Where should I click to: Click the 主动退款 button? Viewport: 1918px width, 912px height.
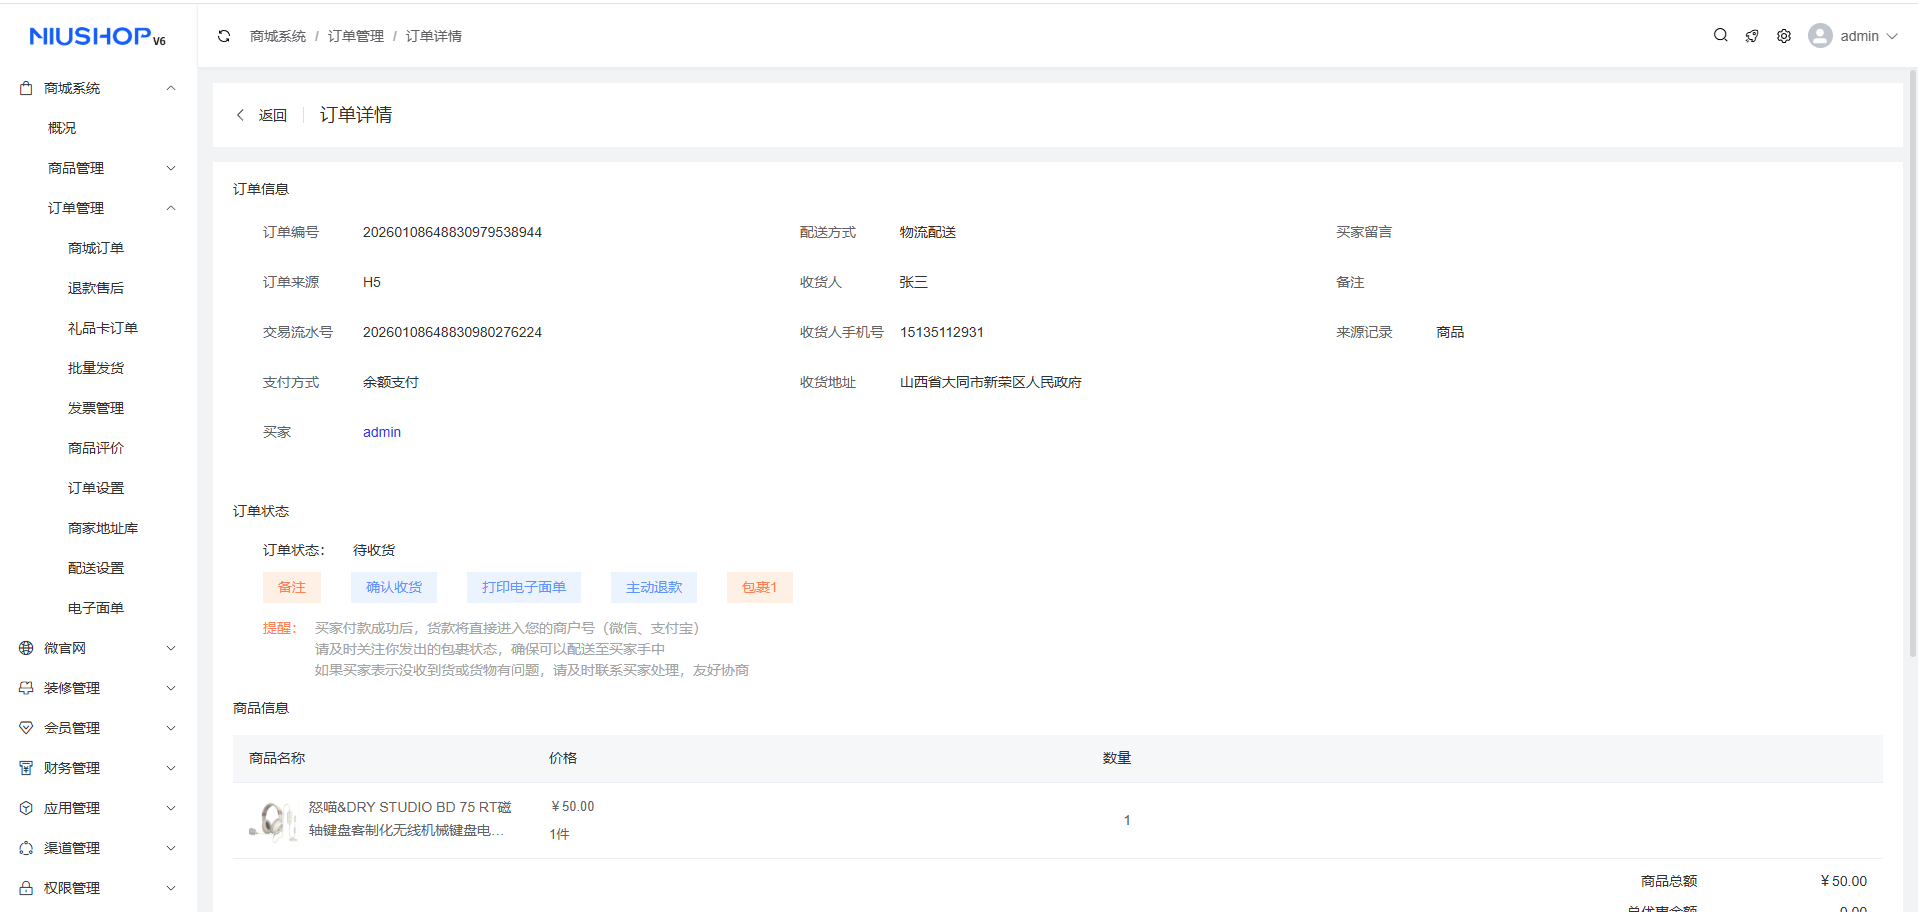point(653,587)
